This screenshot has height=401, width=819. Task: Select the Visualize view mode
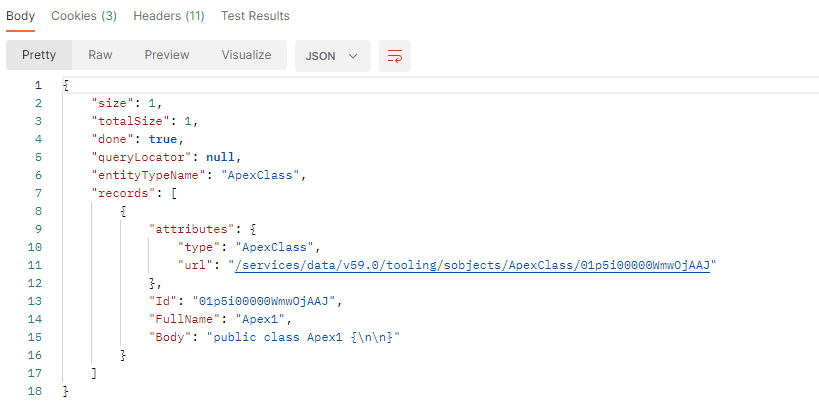click(247, 55)
